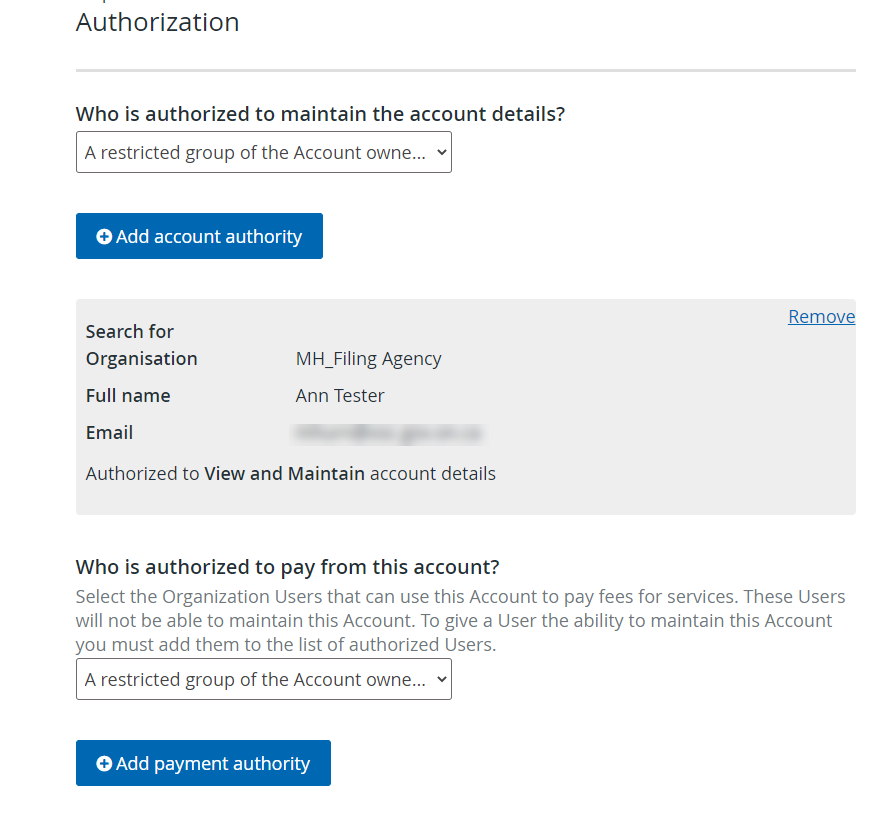
Task: Open the payment authorization dropdown
Action: 264,679
